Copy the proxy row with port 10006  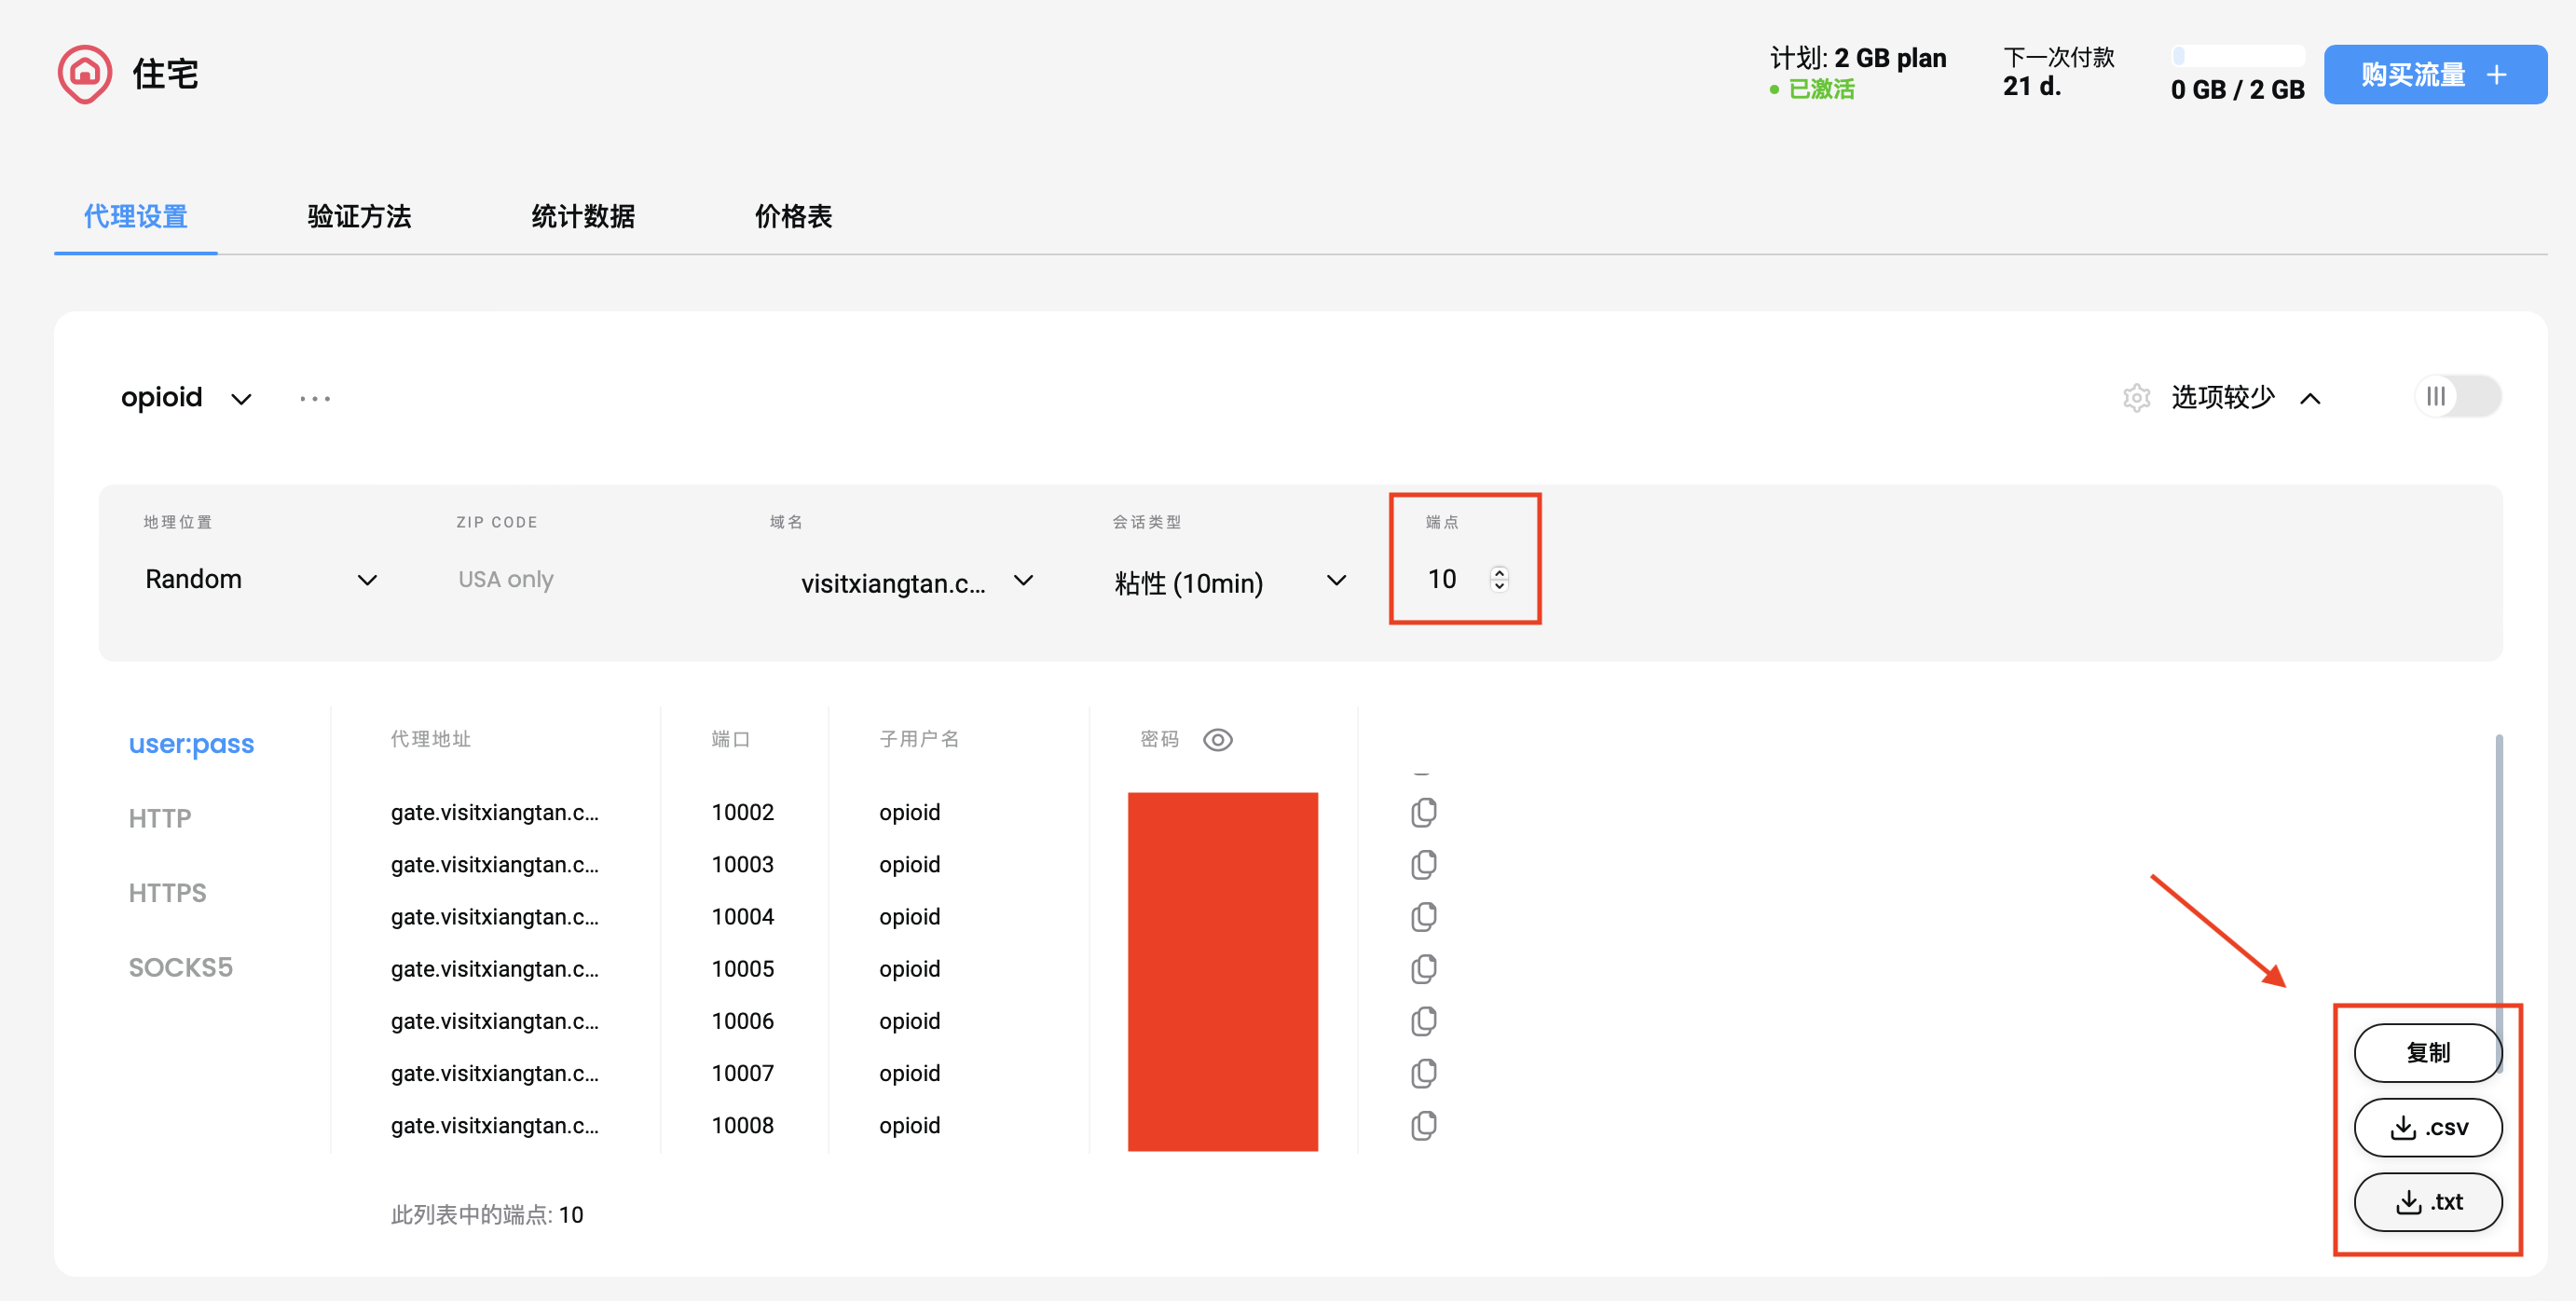tap(1423, 1020)
